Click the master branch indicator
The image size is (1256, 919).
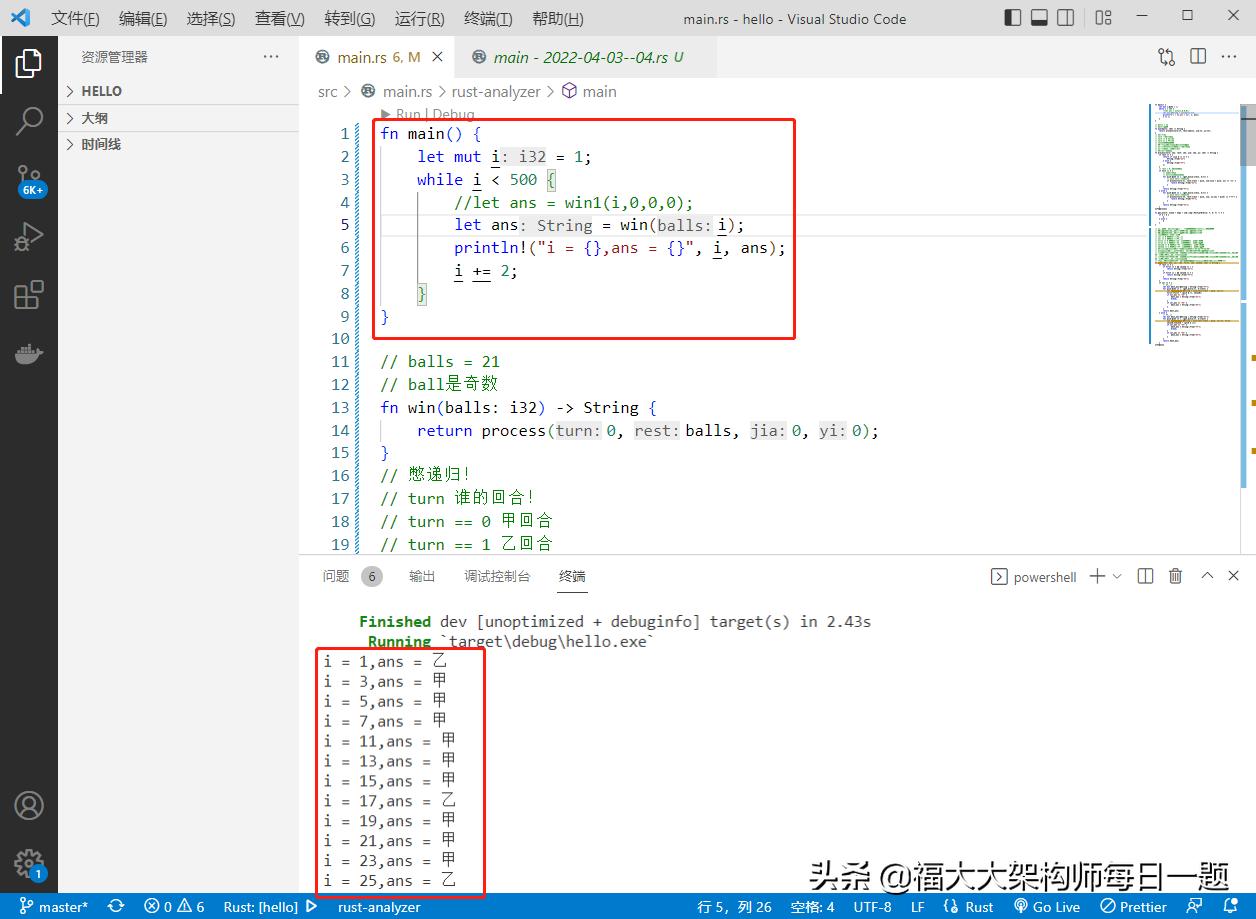(x=55, y=907)
